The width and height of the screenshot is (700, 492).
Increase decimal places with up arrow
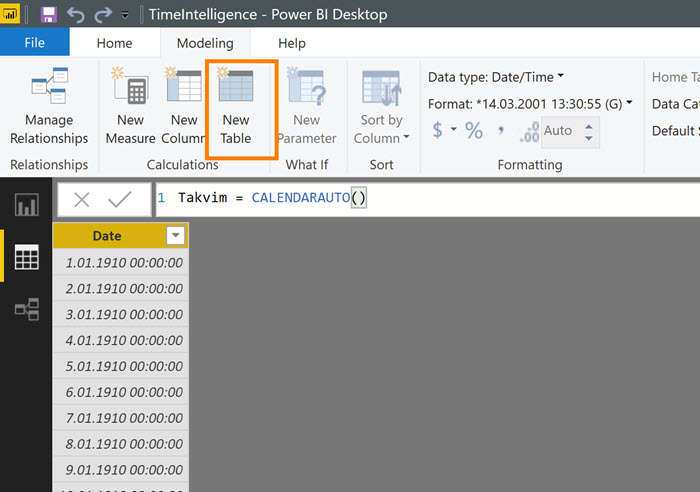tap(589, 125)
